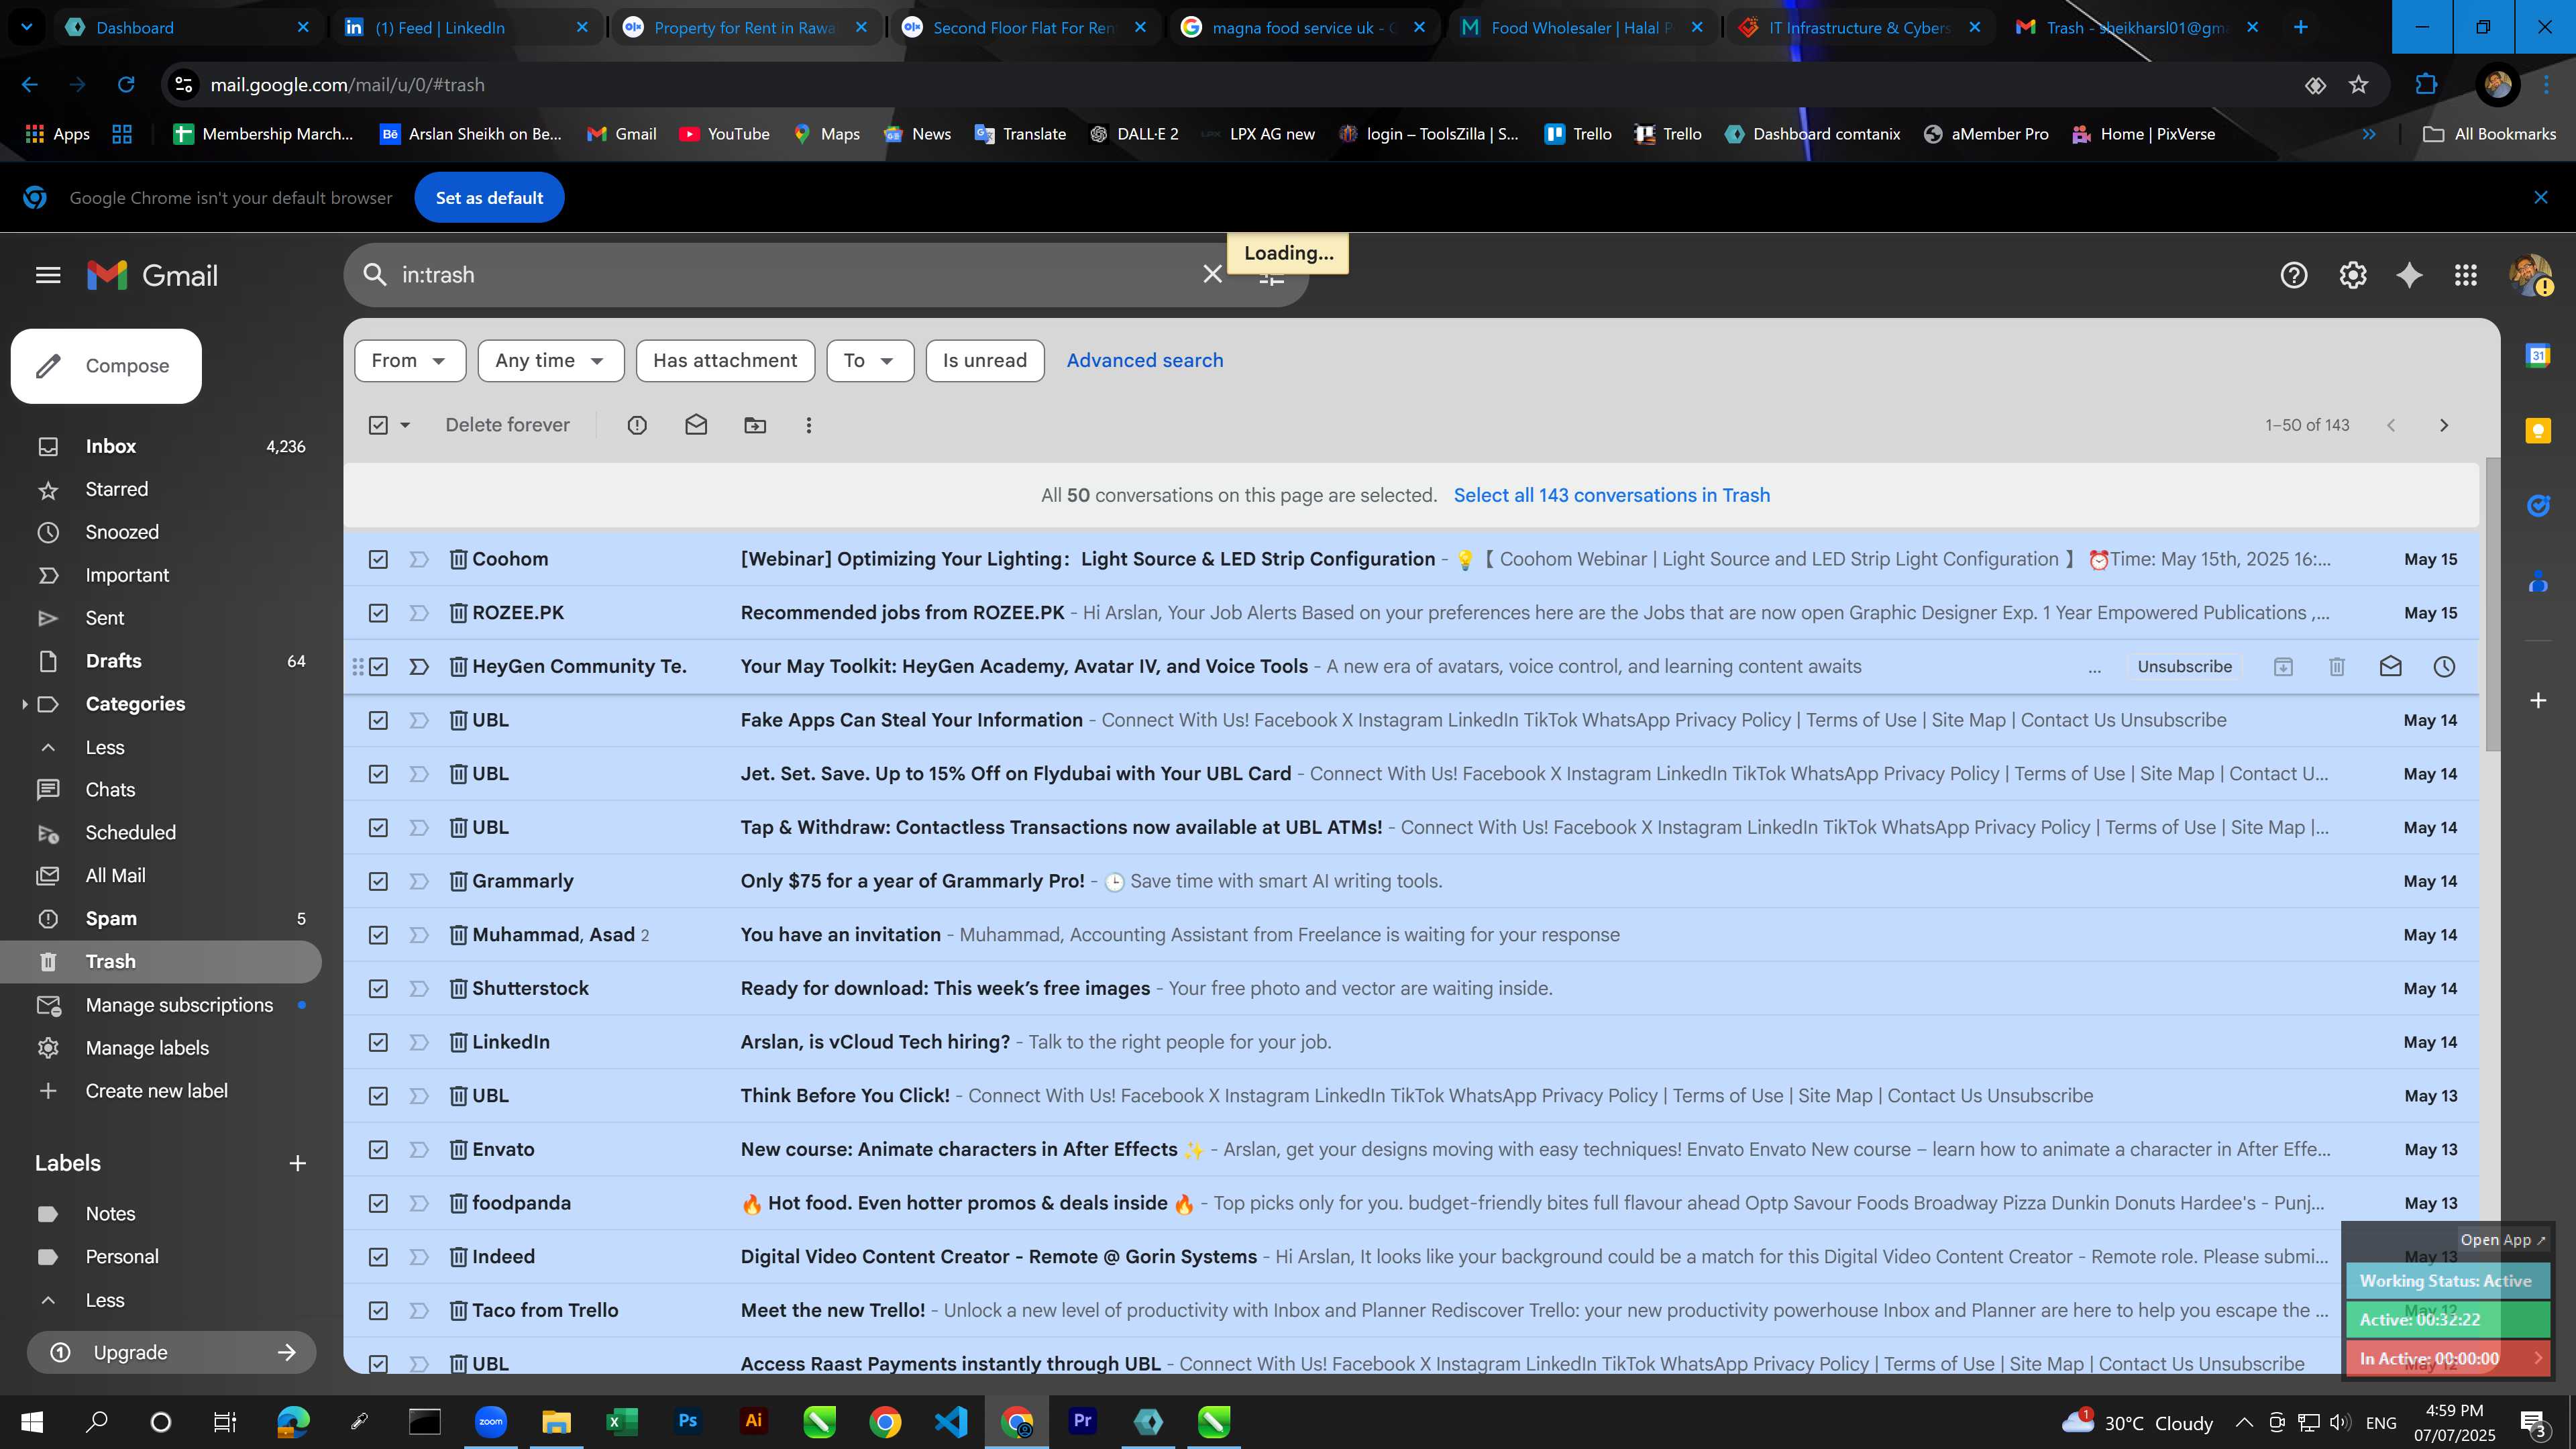Open the Any time filter dropdown

click(x=551, y=360)
